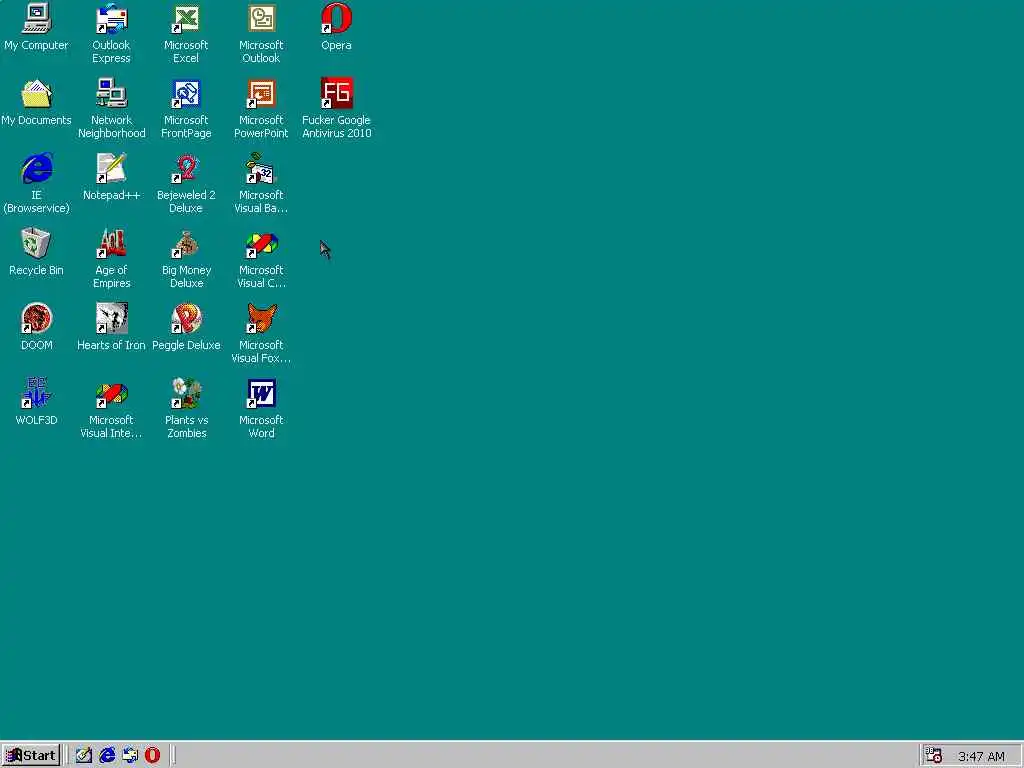Click Show Desktop in the Quick Launch bar
The height and width of the screenshot is (768, 1024).
84,756
